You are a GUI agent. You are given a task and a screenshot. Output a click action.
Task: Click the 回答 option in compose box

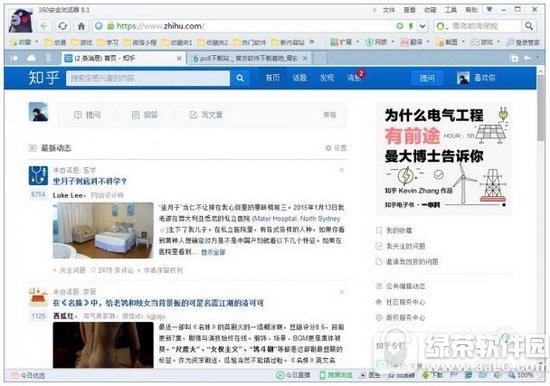click(x=145, y=115)
